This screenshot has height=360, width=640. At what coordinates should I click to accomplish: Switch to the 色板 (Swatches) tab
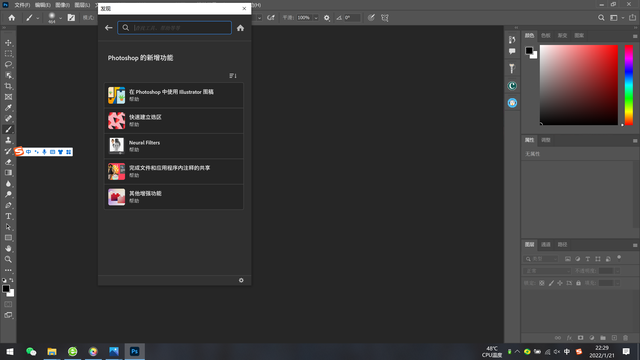546,36
